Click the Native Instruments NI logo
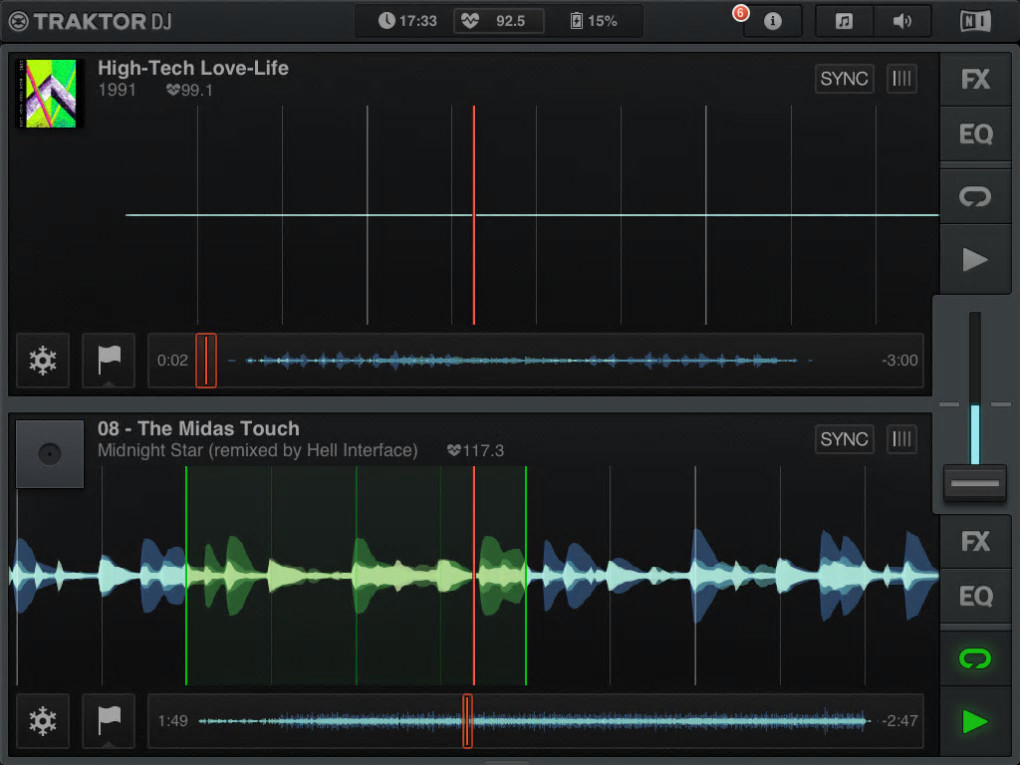 pos(975,21)
